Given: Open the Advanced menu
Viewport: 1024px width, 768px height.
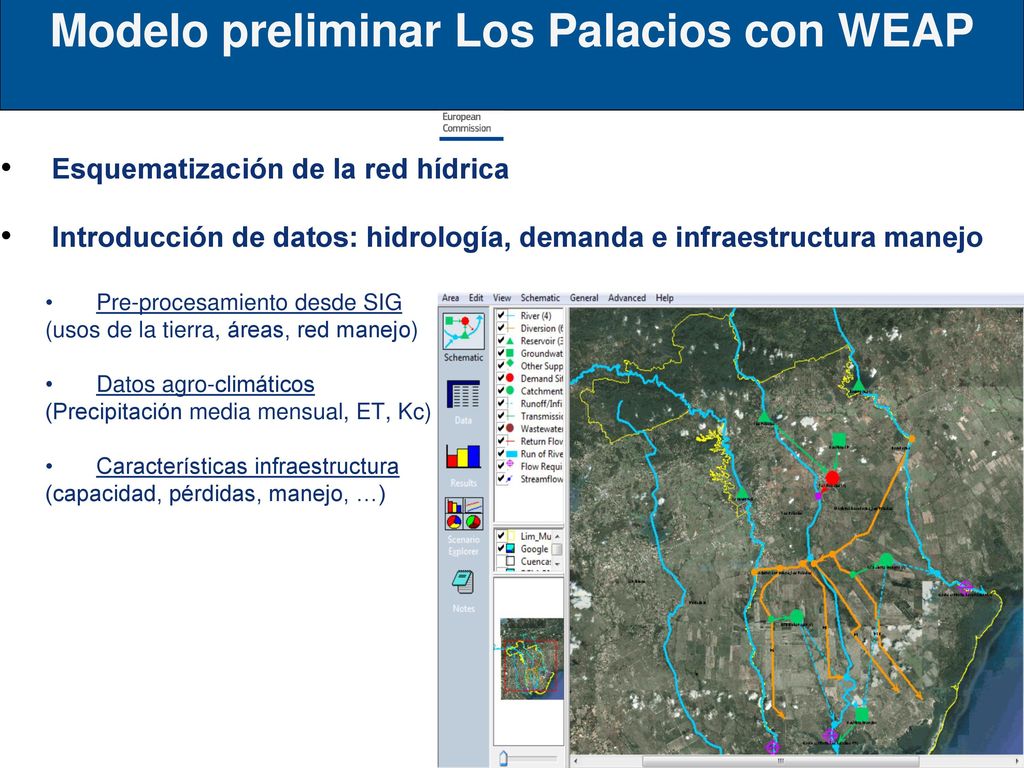Looking at the screenshot, I should (627, 298).
